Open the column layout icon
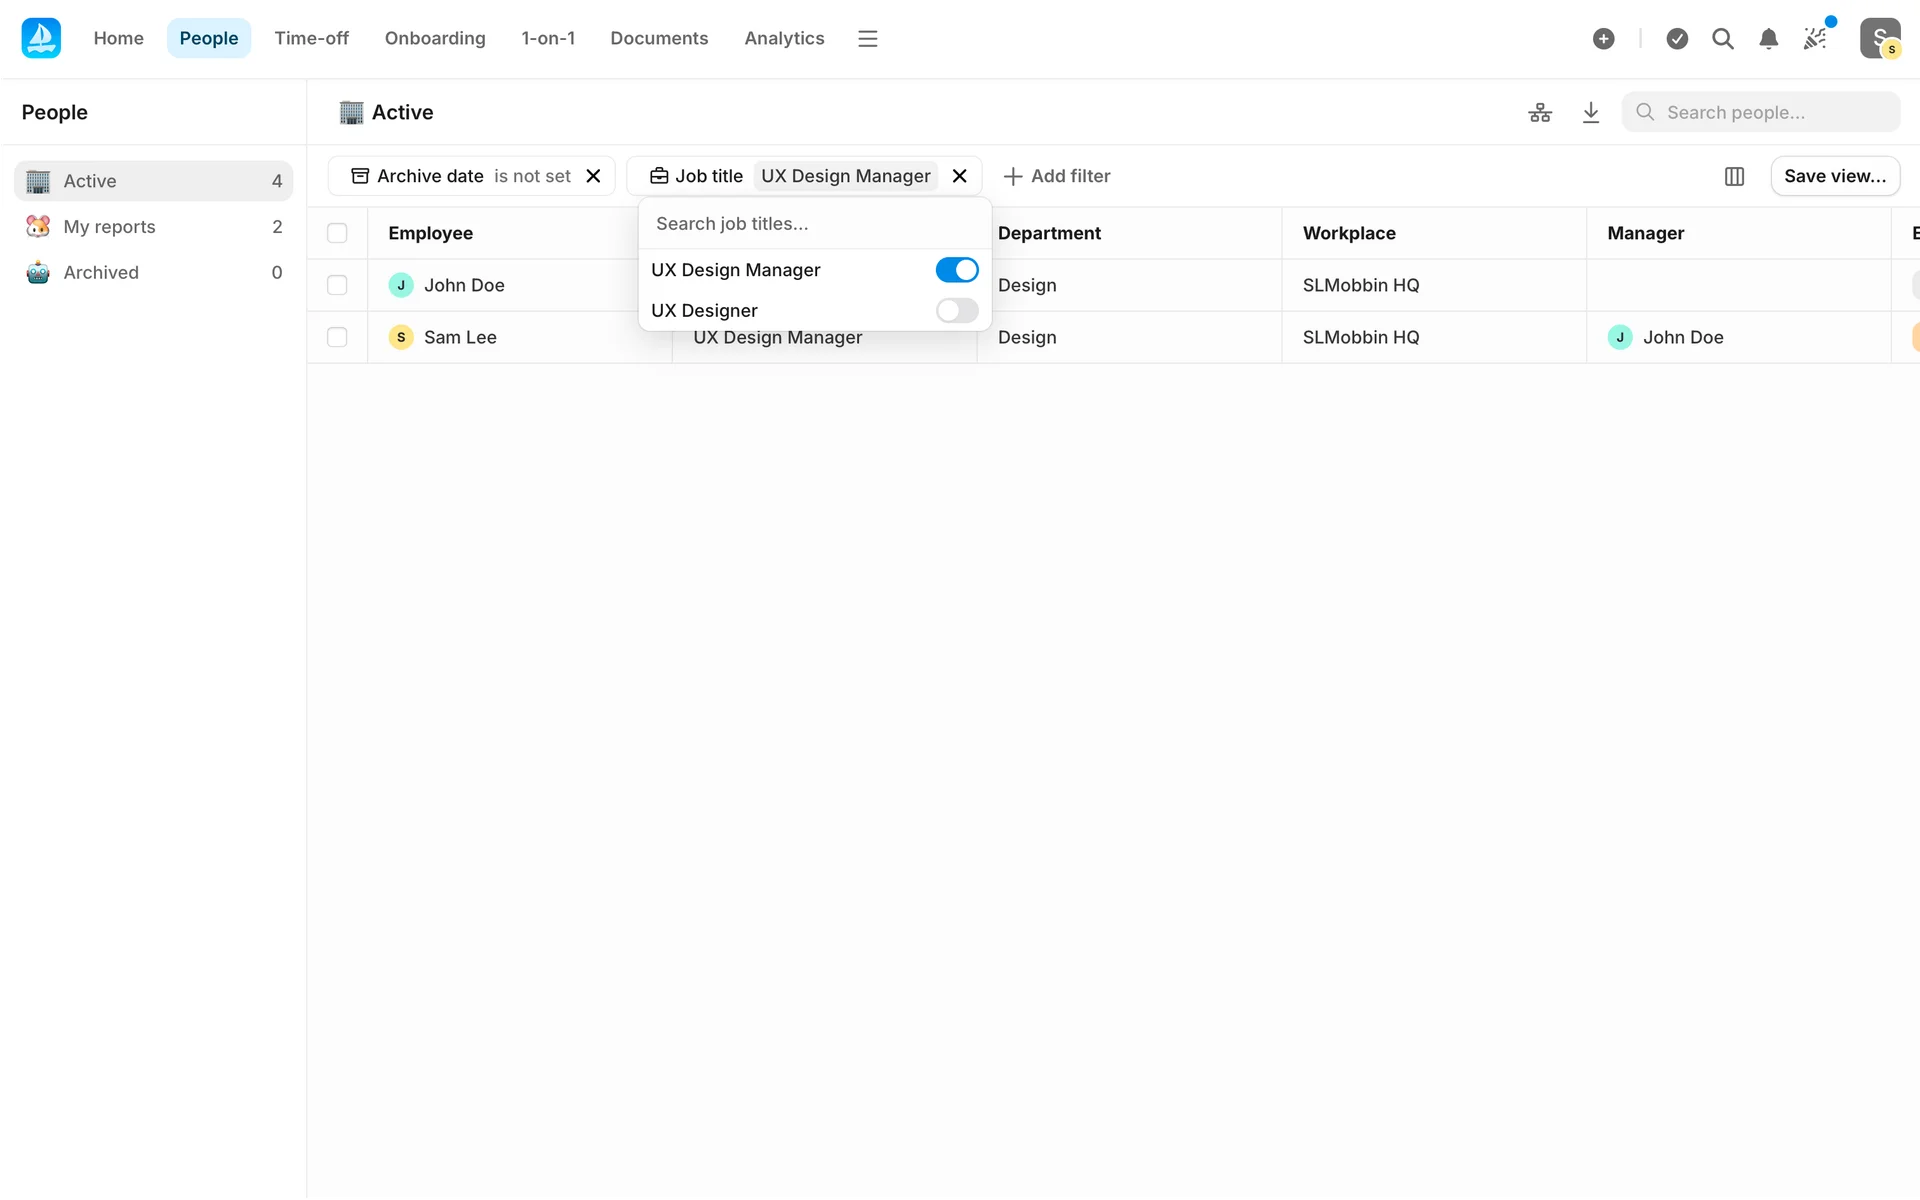This screenshot has width=1920, height=1200. [x=1734, y=176]
